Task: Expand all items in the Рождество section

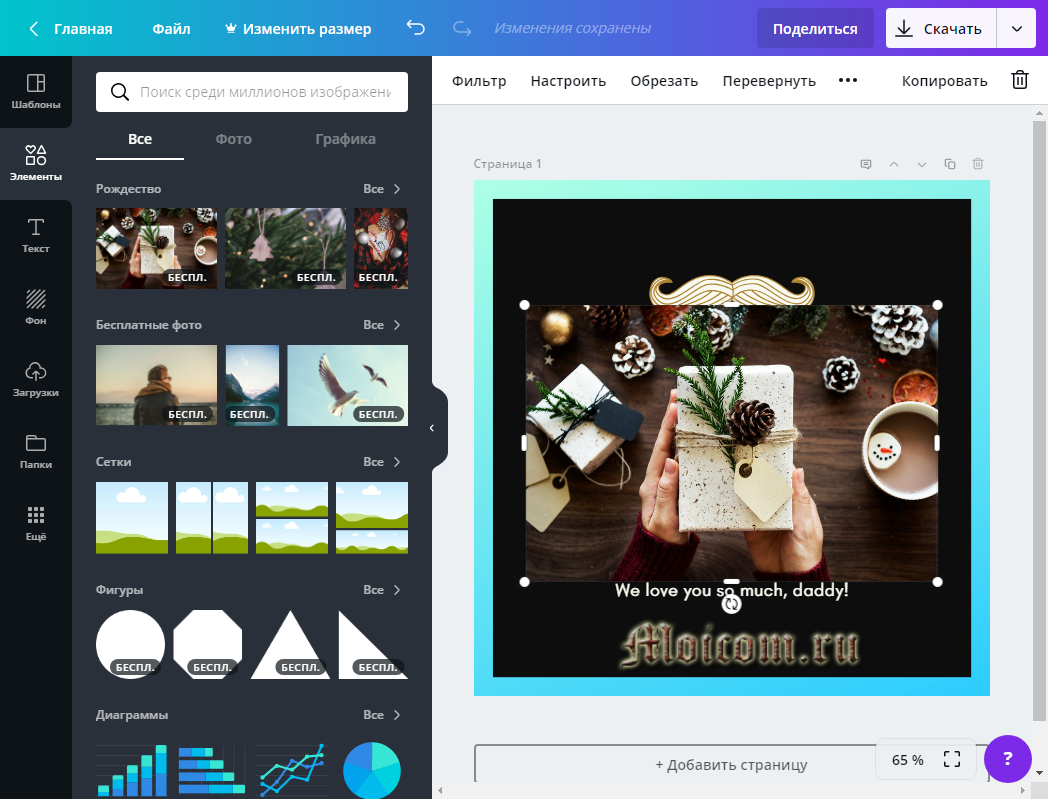Action: click(382, 189)
